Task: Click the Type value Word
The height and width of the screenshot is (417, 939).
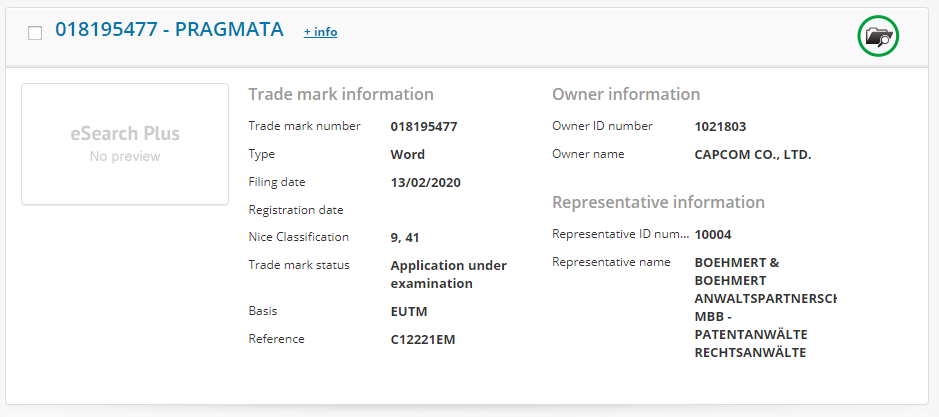Action: coord(407,155)
